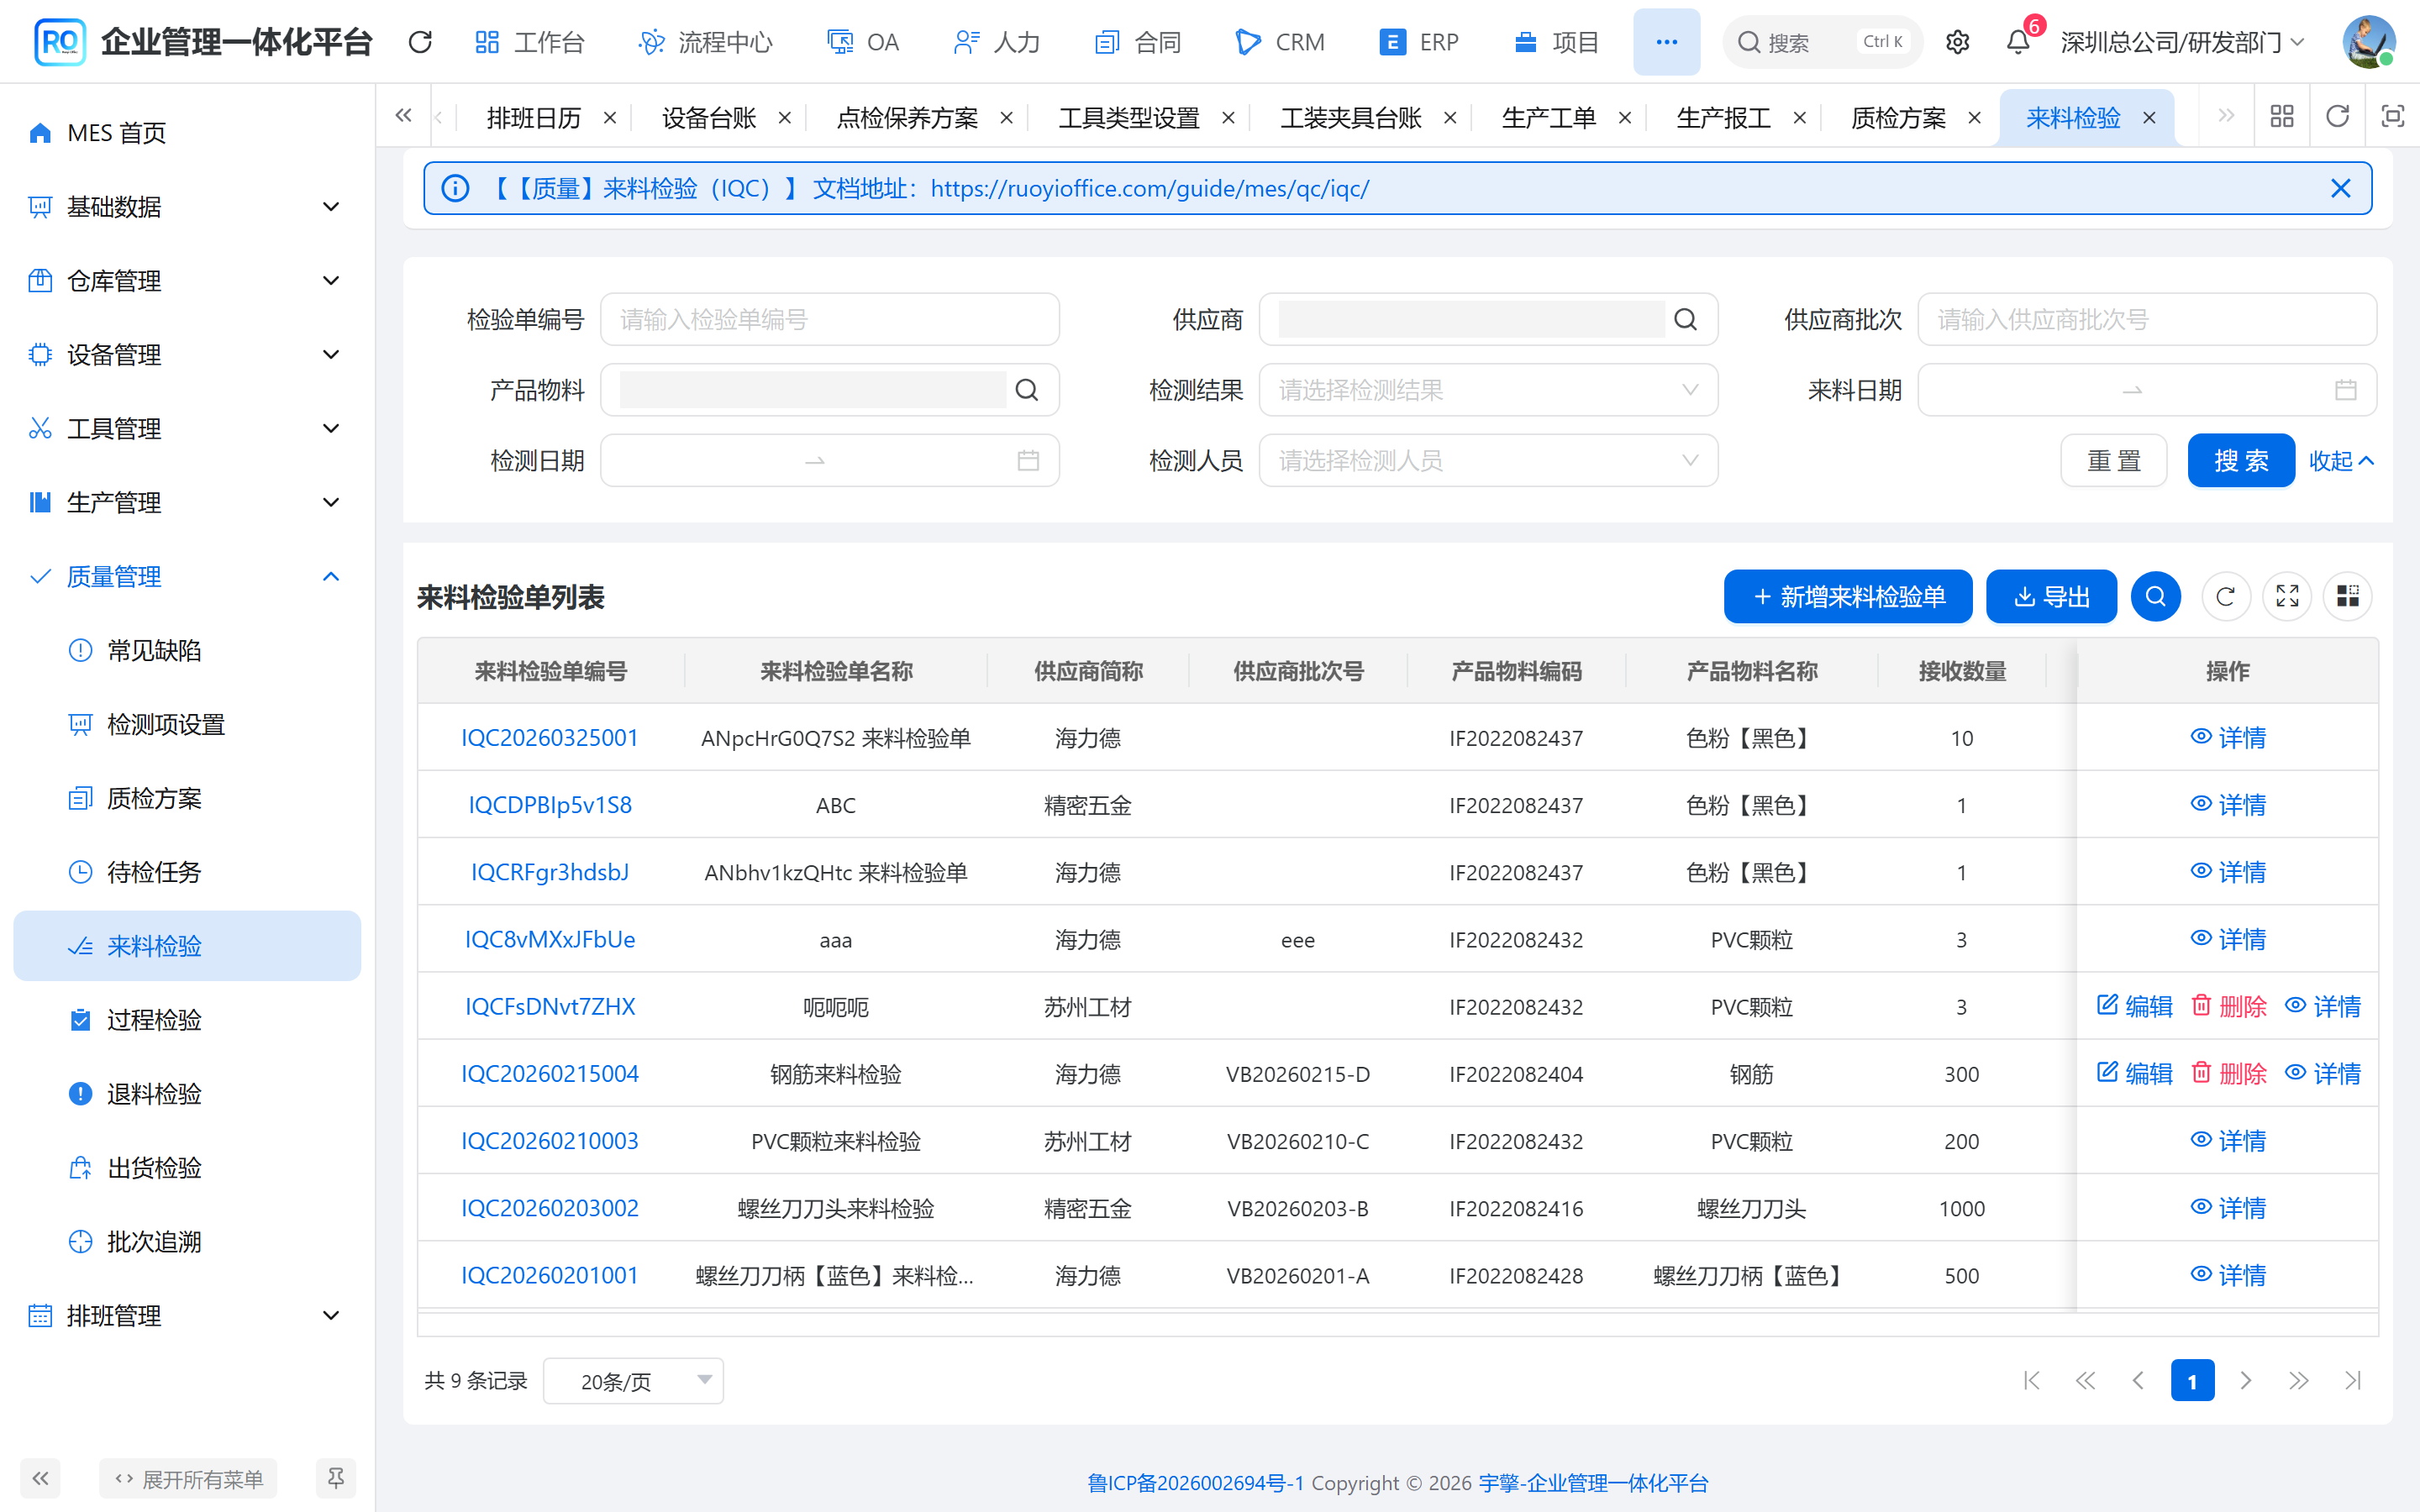Click the refresh icon beside platform title

click(x=420, y=42)
